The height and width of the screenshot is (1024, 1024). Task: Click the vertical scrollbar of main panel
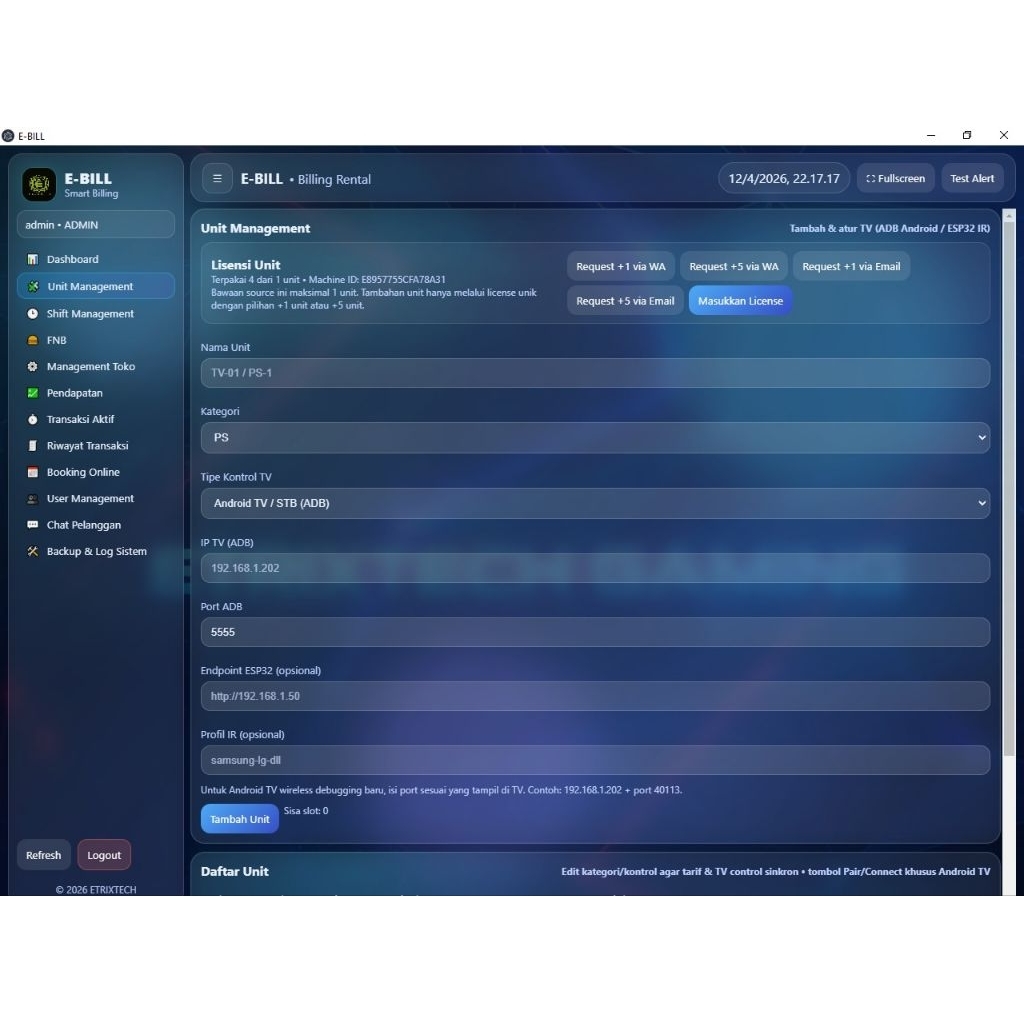tap(1009, 490)
